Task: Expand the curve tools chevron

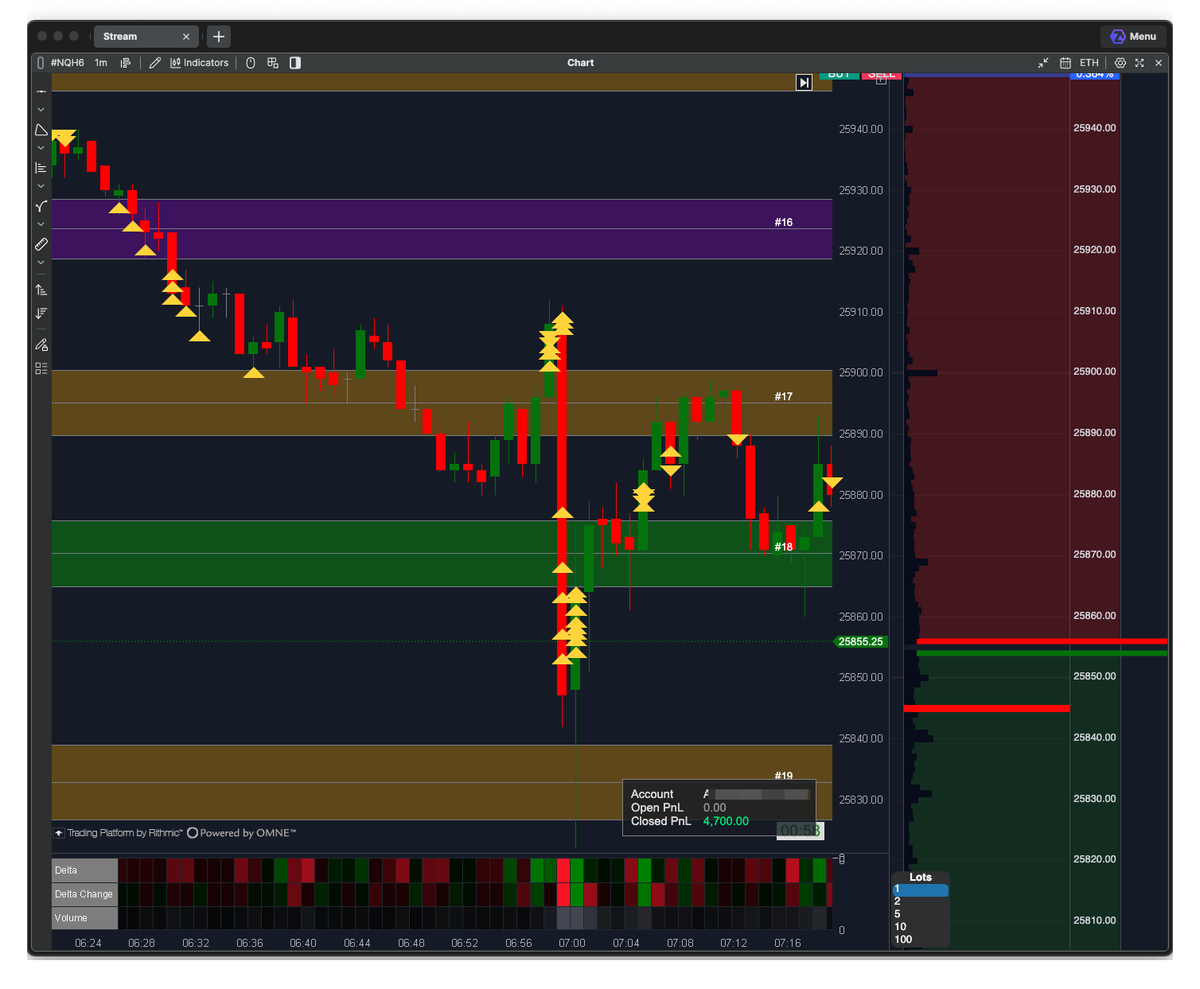Action: click(41, 224)
